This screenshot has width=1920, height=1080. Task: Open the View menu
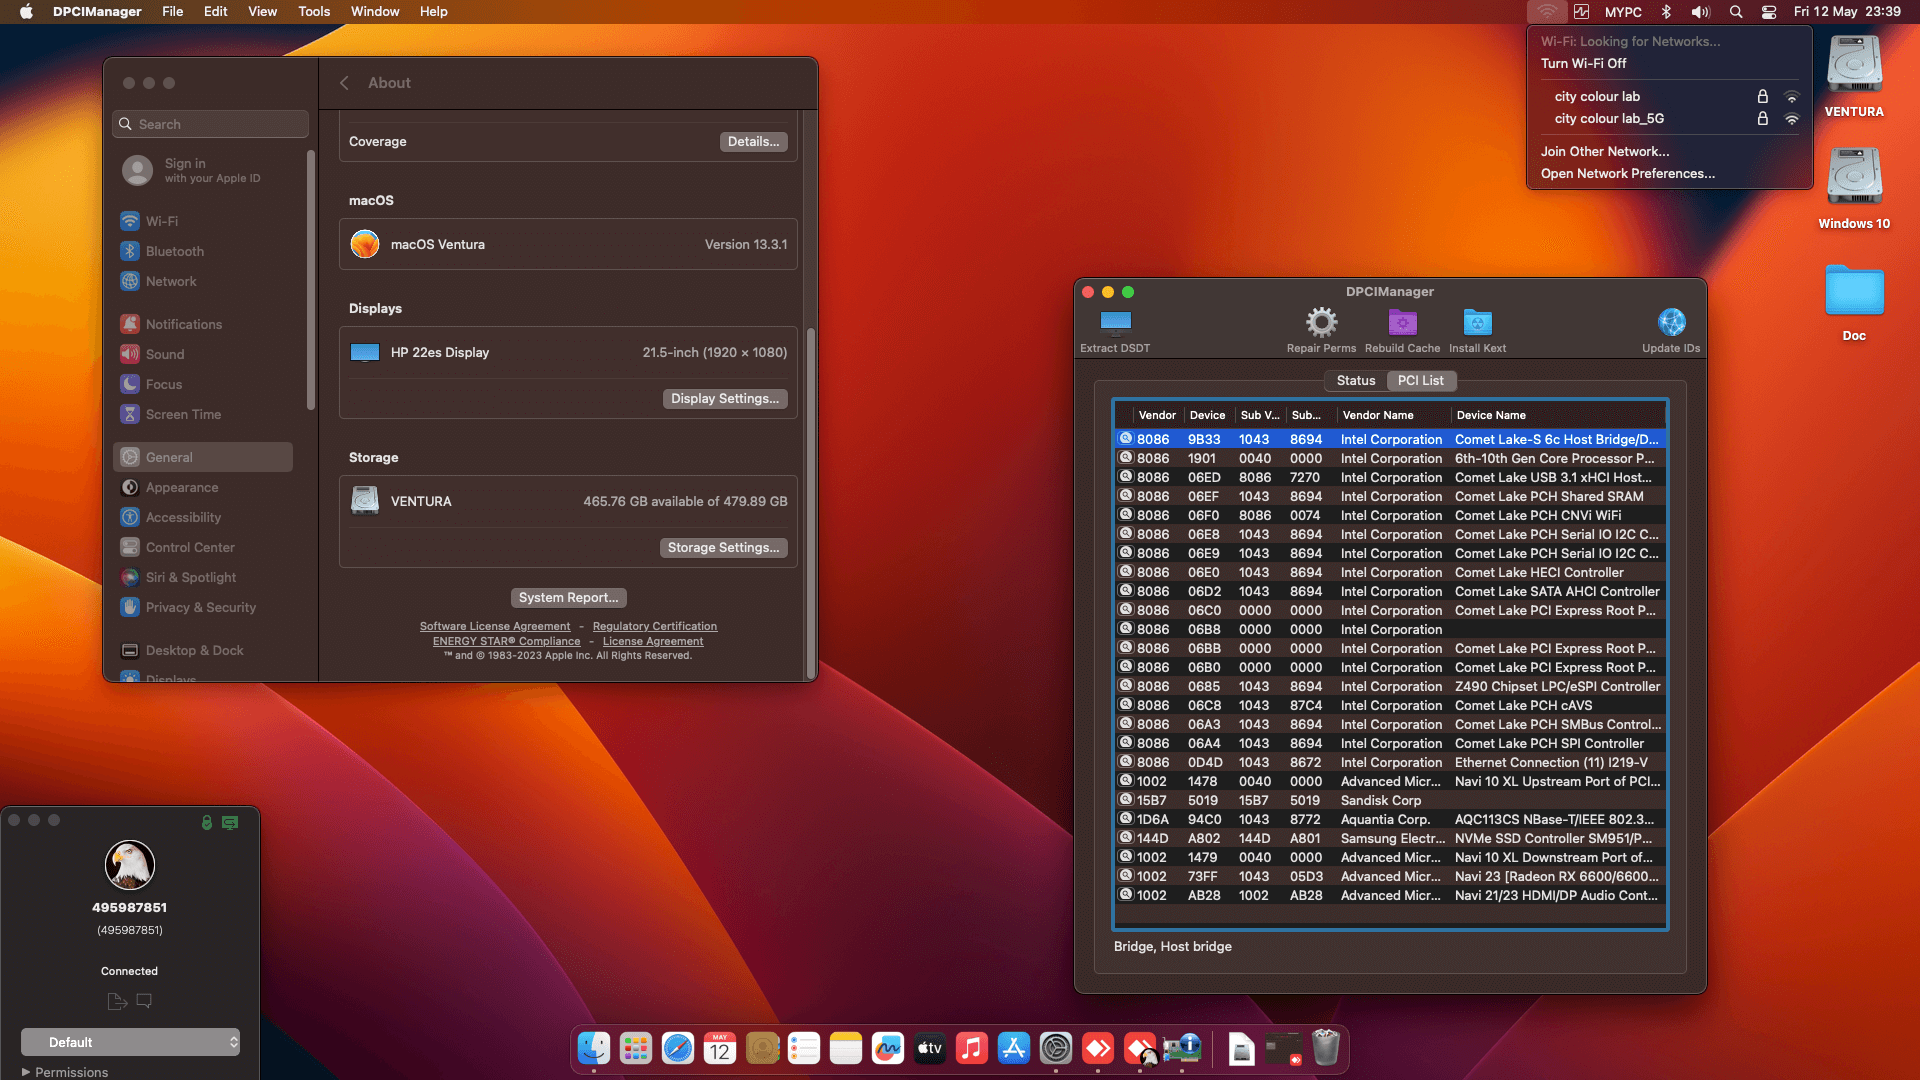click(x=262, y=12)
